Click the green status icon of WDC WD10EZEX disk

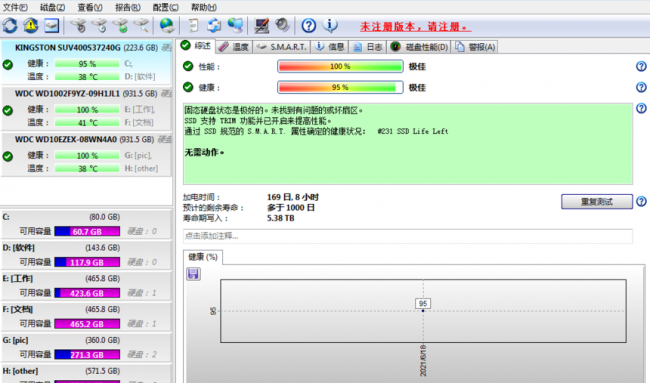click(x=7, y=157)
